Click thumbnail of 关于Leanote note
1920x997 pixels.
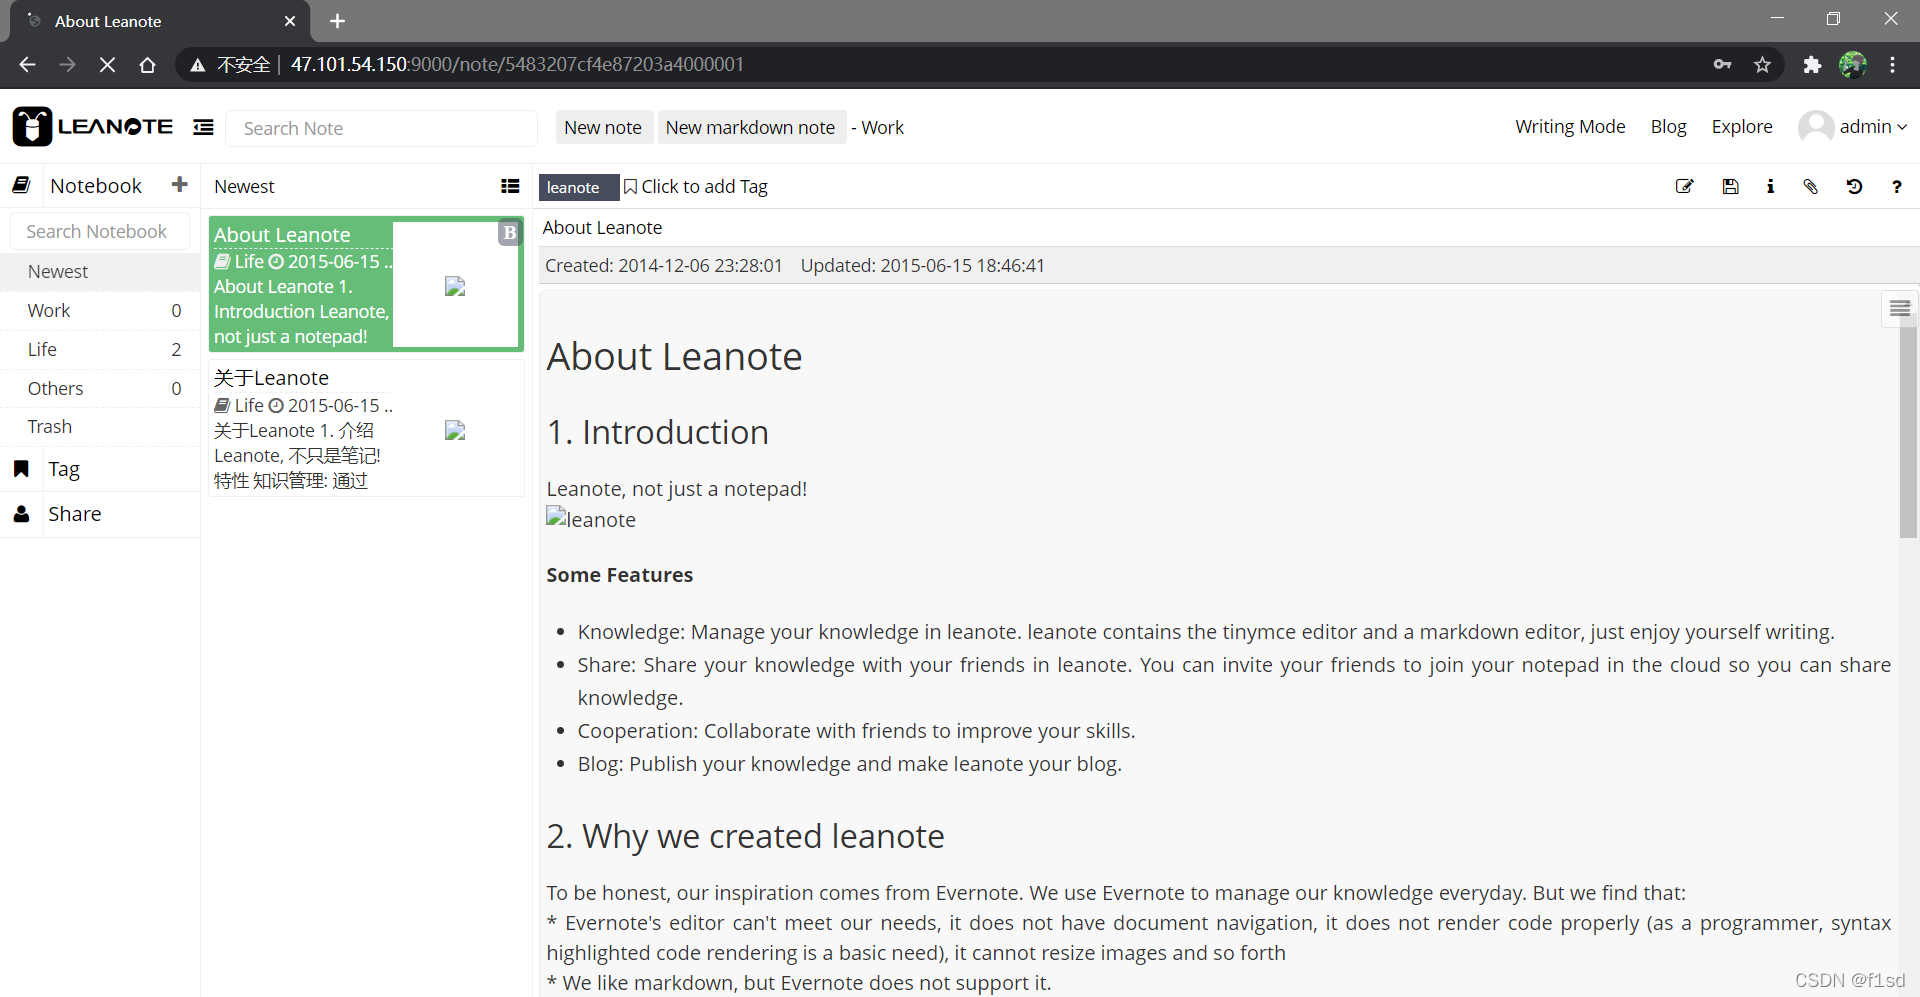[x=455, y=430]
